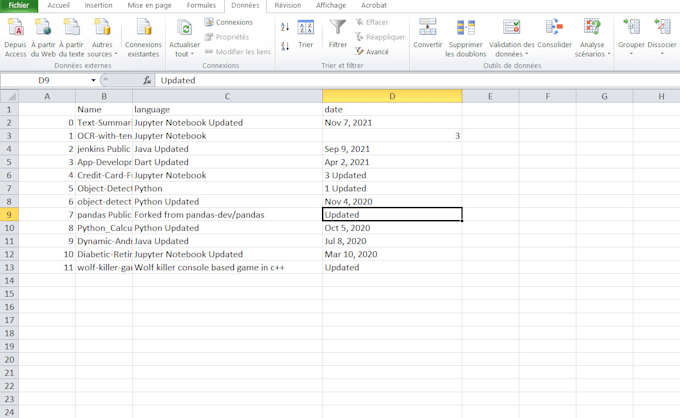Click the formula bar showing Updated
Screen dimensions: 680x418
pos(400,80)
